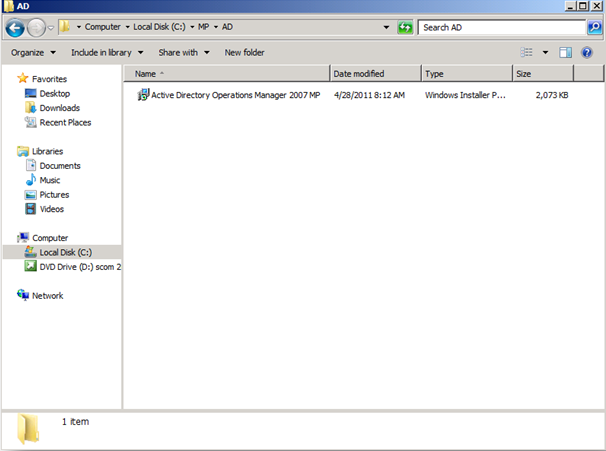Click the folder icon in address bar
606x451 pixels.
pos(65,27)
